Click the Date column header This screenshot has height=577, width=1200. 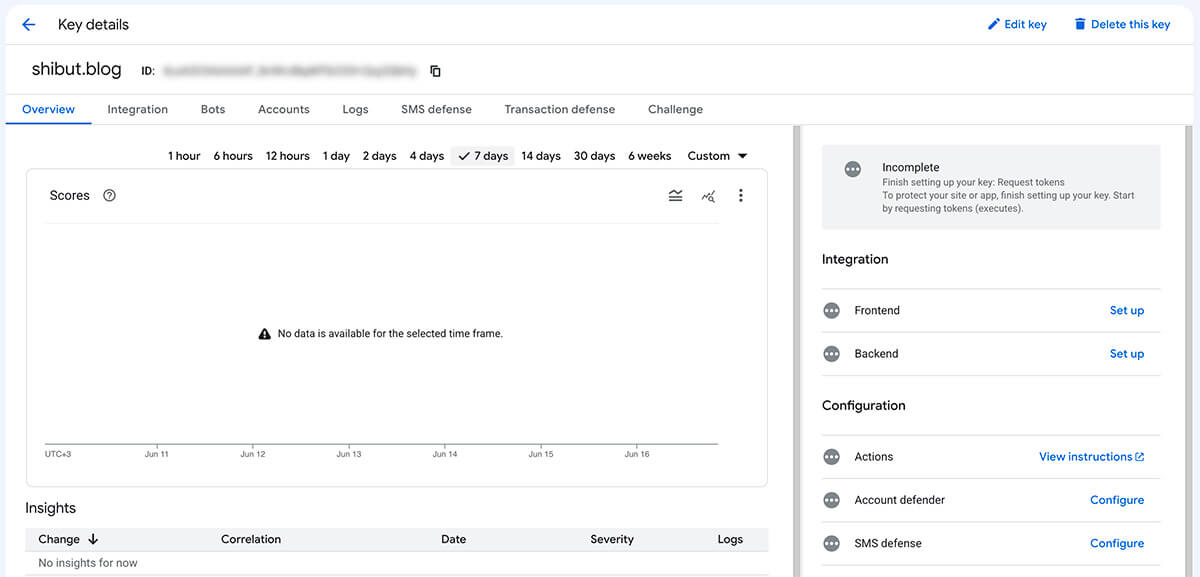point(453,539)
